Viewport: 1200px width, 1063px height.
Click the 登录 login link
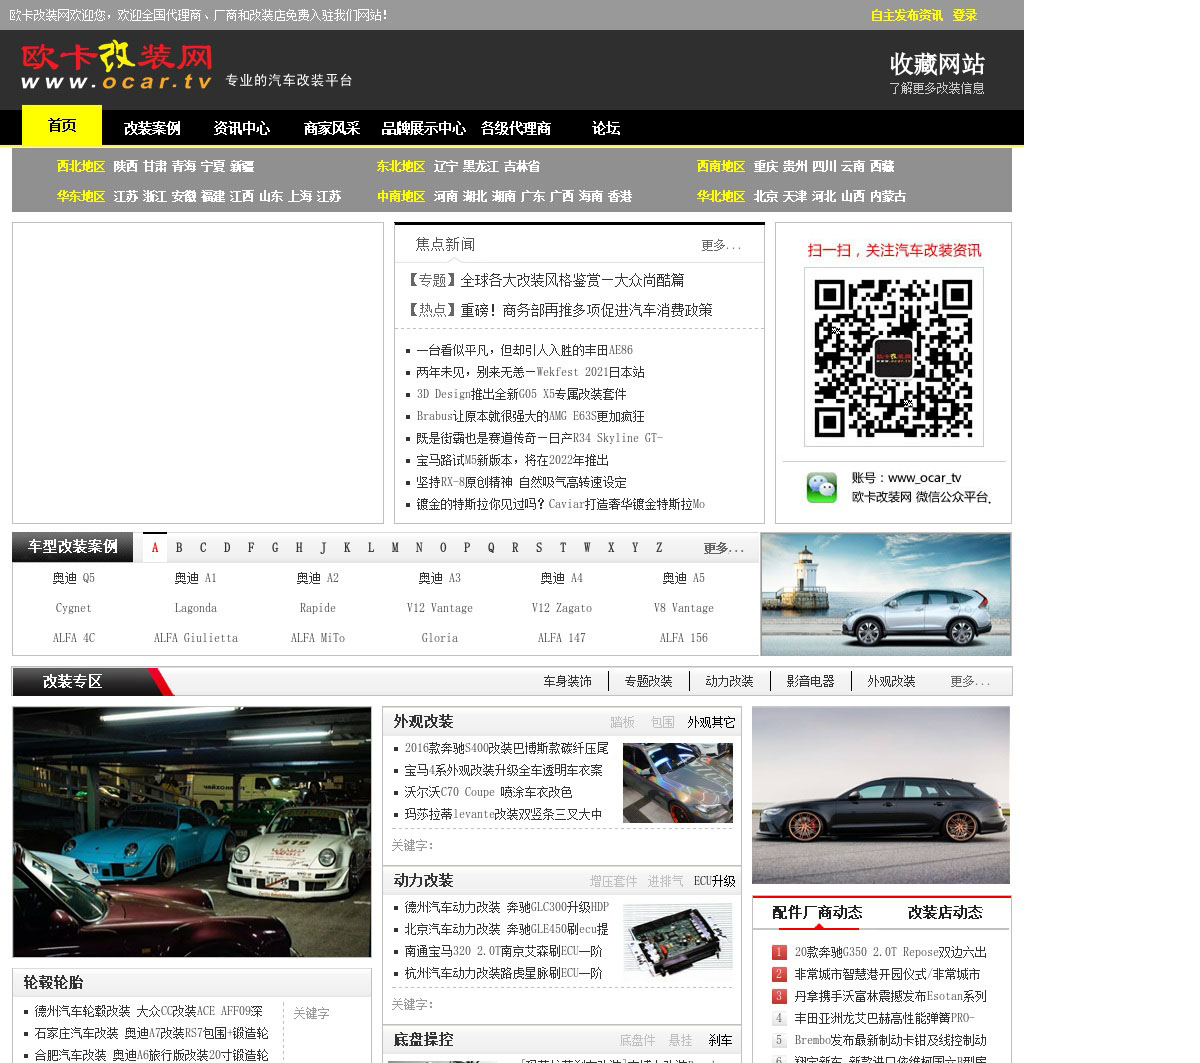click(964, 15)
